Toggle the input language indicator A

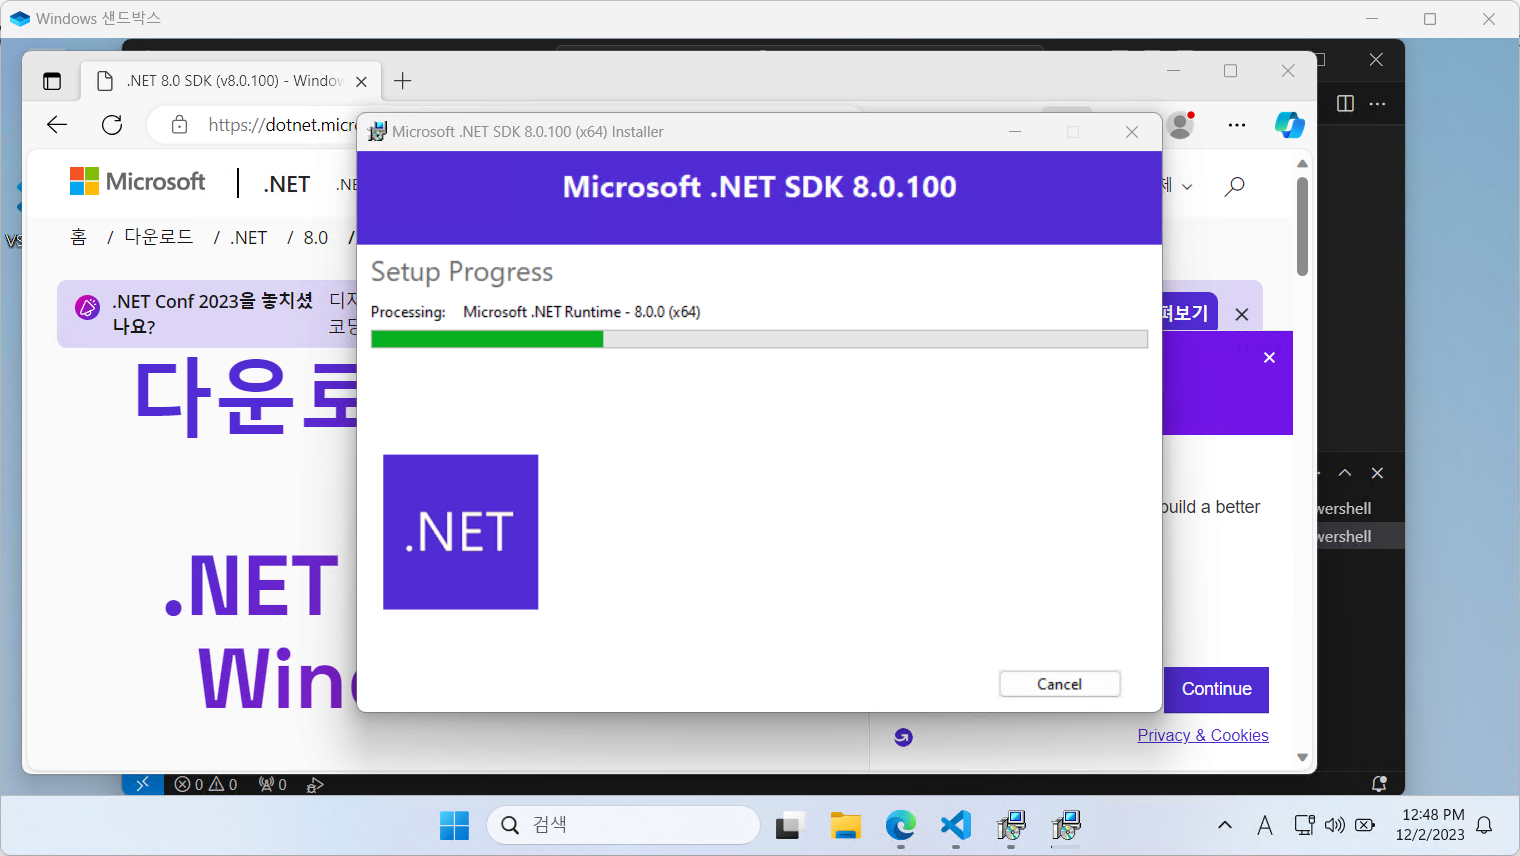(1265, 825)
